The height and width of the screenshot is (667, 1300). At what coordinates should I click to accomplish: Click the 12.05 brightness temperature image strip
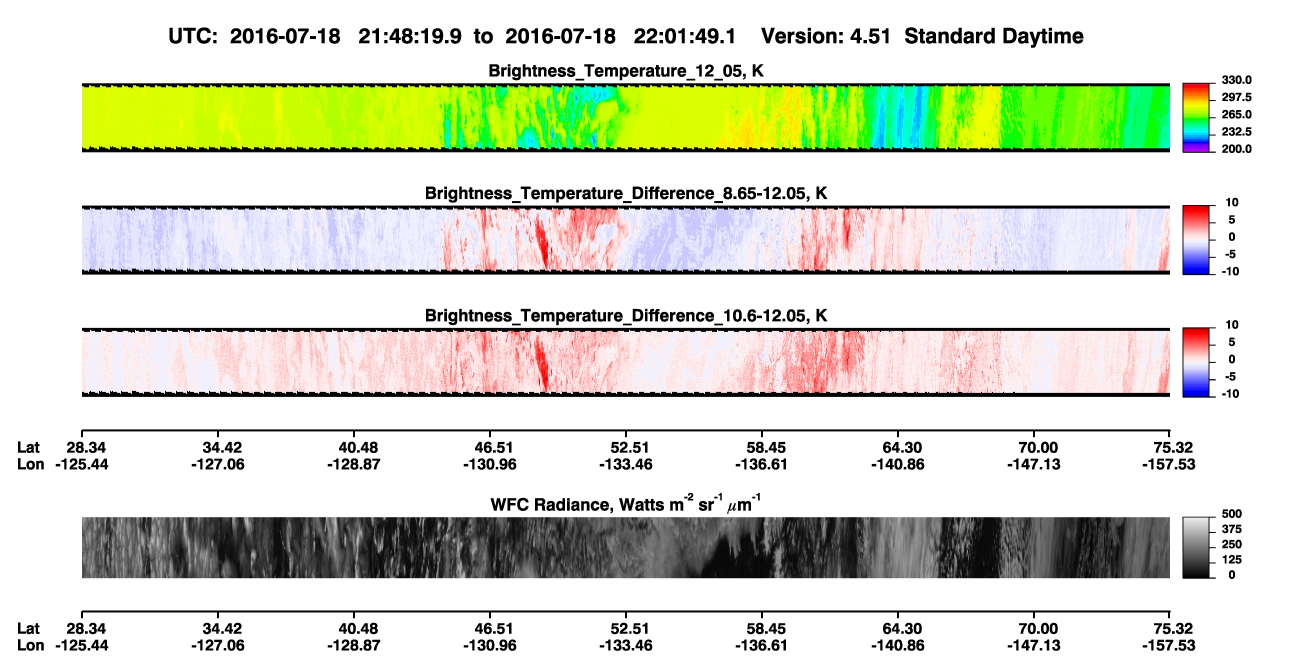(x=625, y=117)
